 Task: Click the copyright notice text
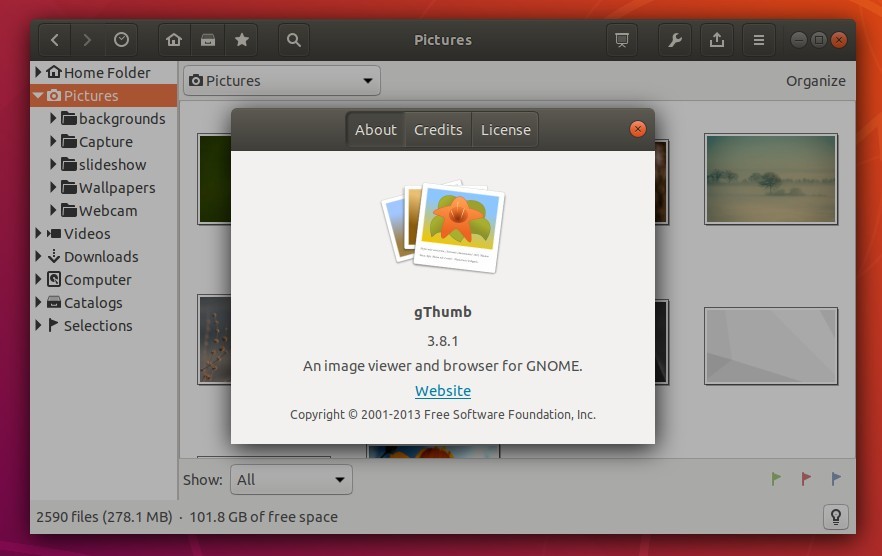pyautogui.click(x=443, y=415)
